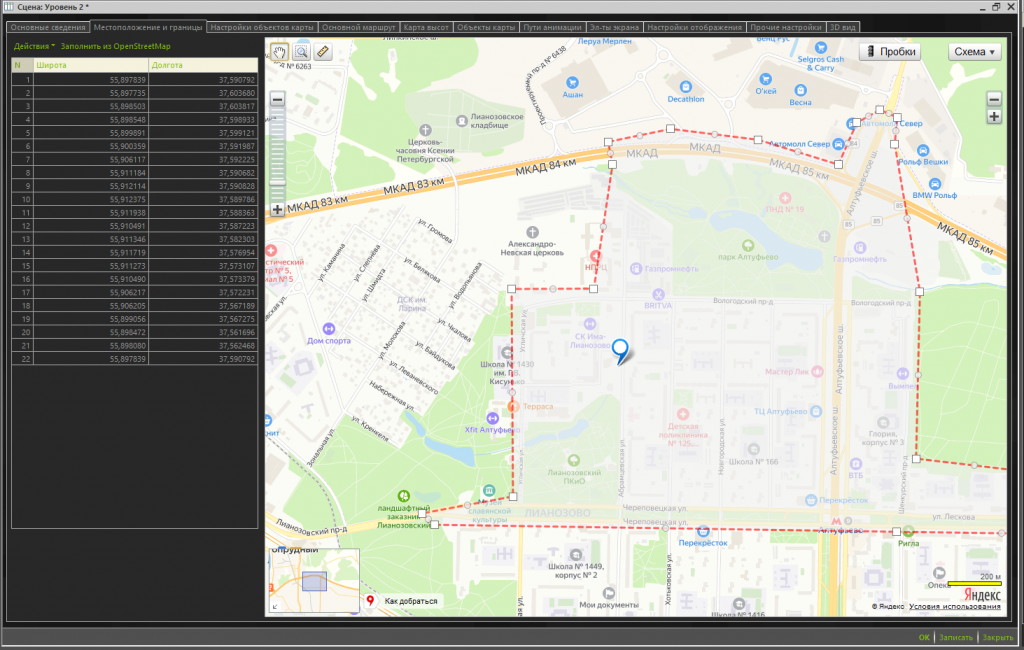This screenshot has height=650, width=1024.
Task: Click the Дом спорта map icon
Action: tap(328, 329)
